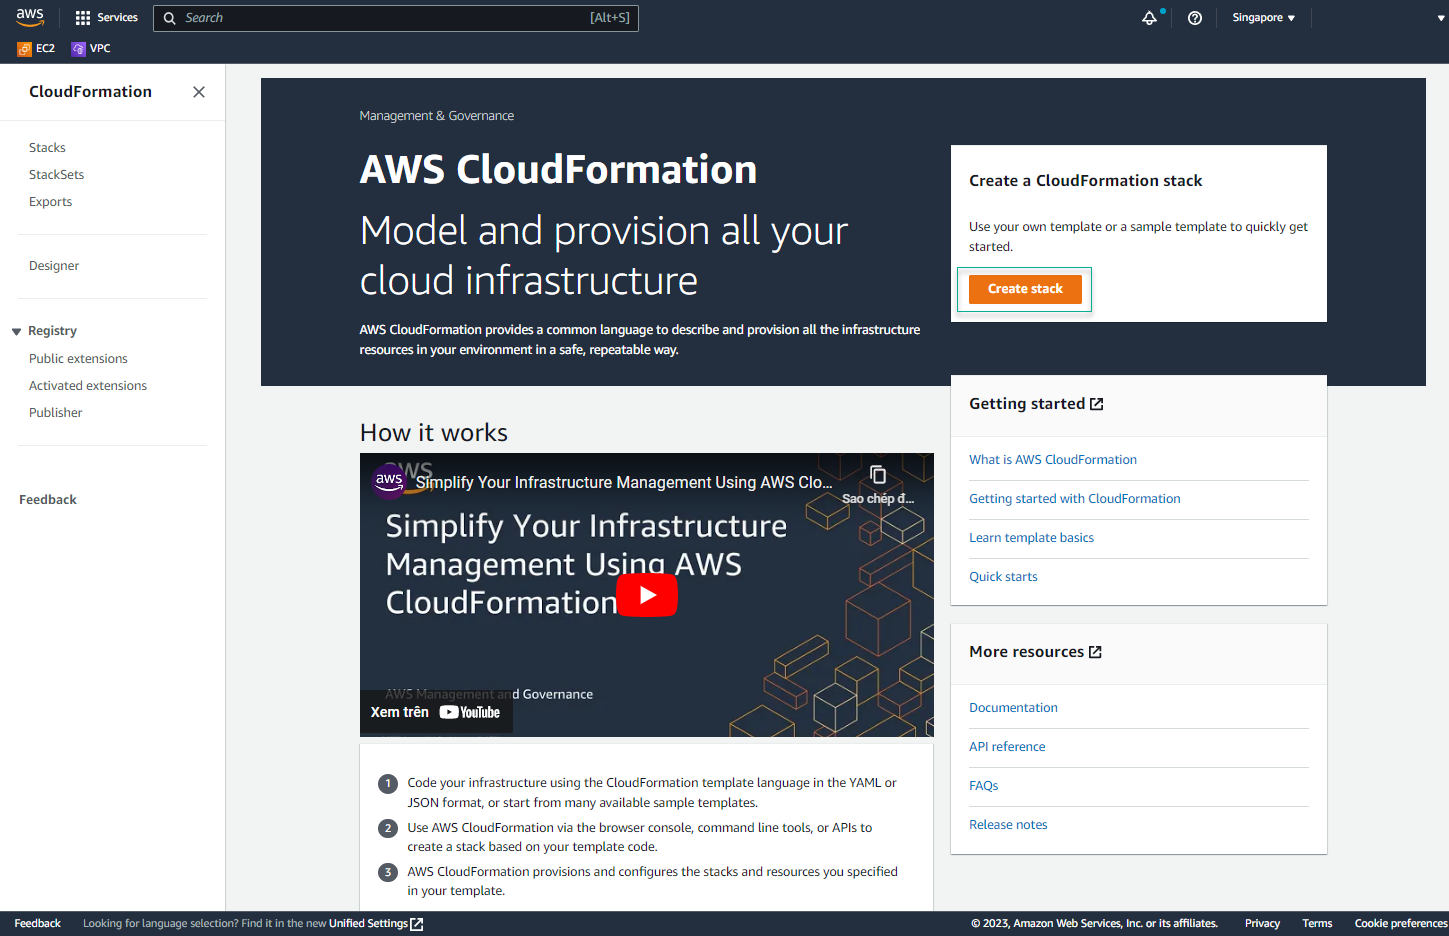The height and width of the screenshot is (936, 1449).
Task: Open the EC2 service shortcut
Action: pos(36,48)
